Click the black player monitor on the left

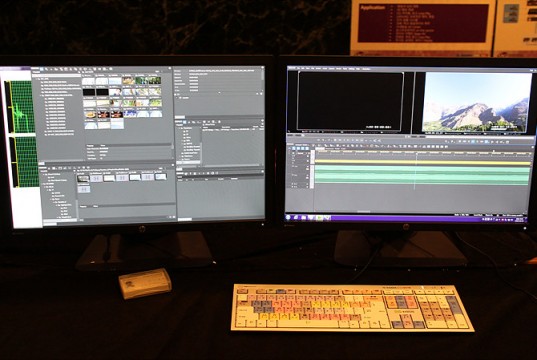[350, 101]
